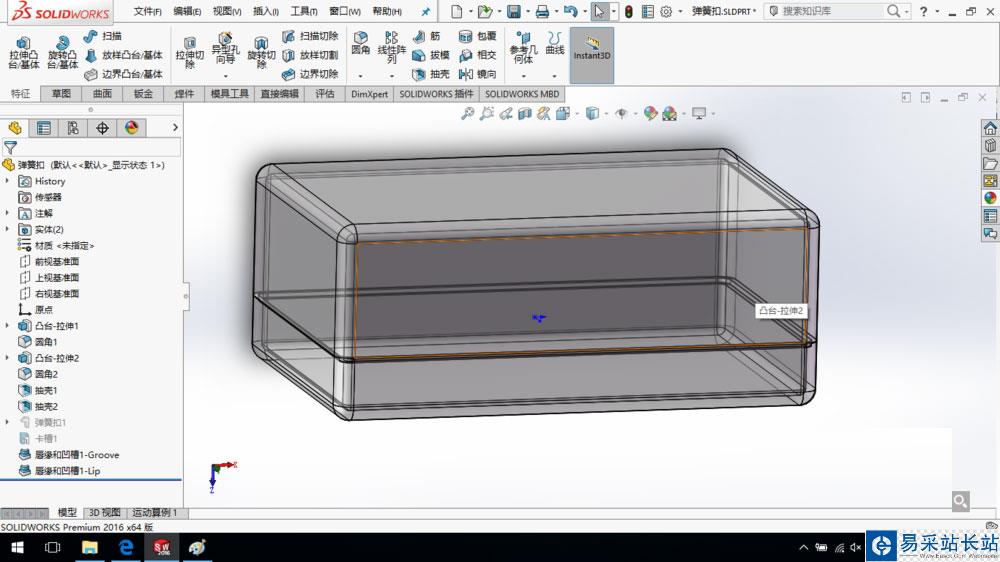Open the Options gear icon

[x=666, y=11]
